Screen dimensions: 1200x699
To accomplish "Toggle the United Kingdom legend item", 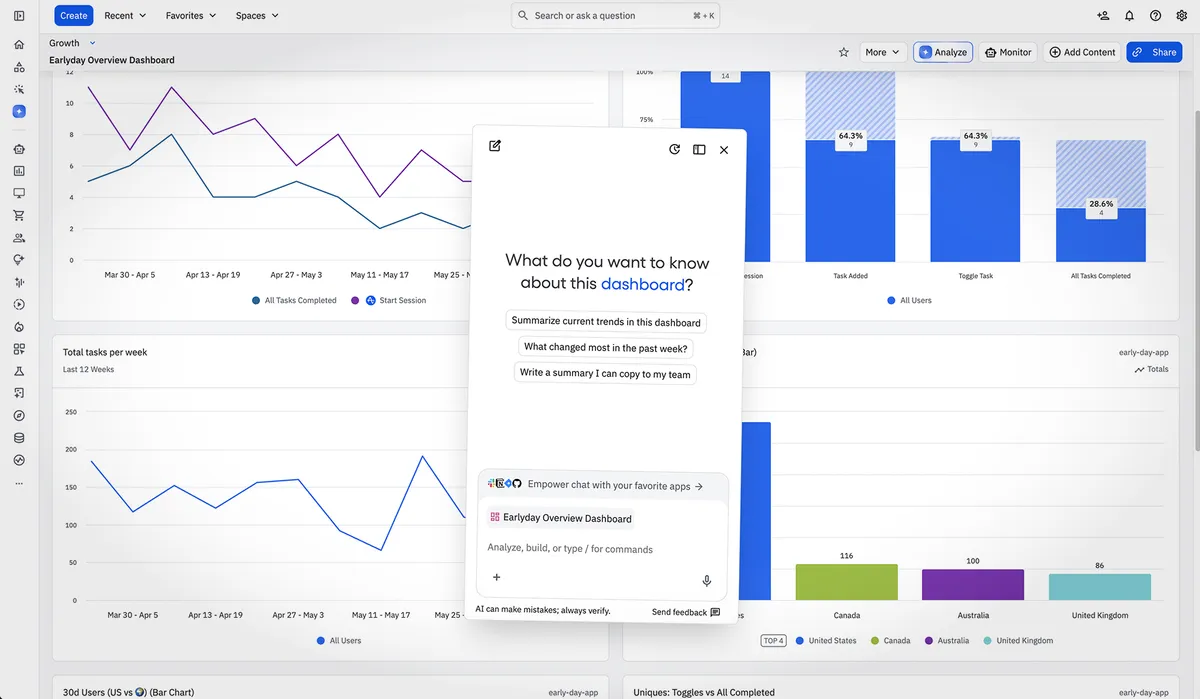I will [x=1017, y=640].
